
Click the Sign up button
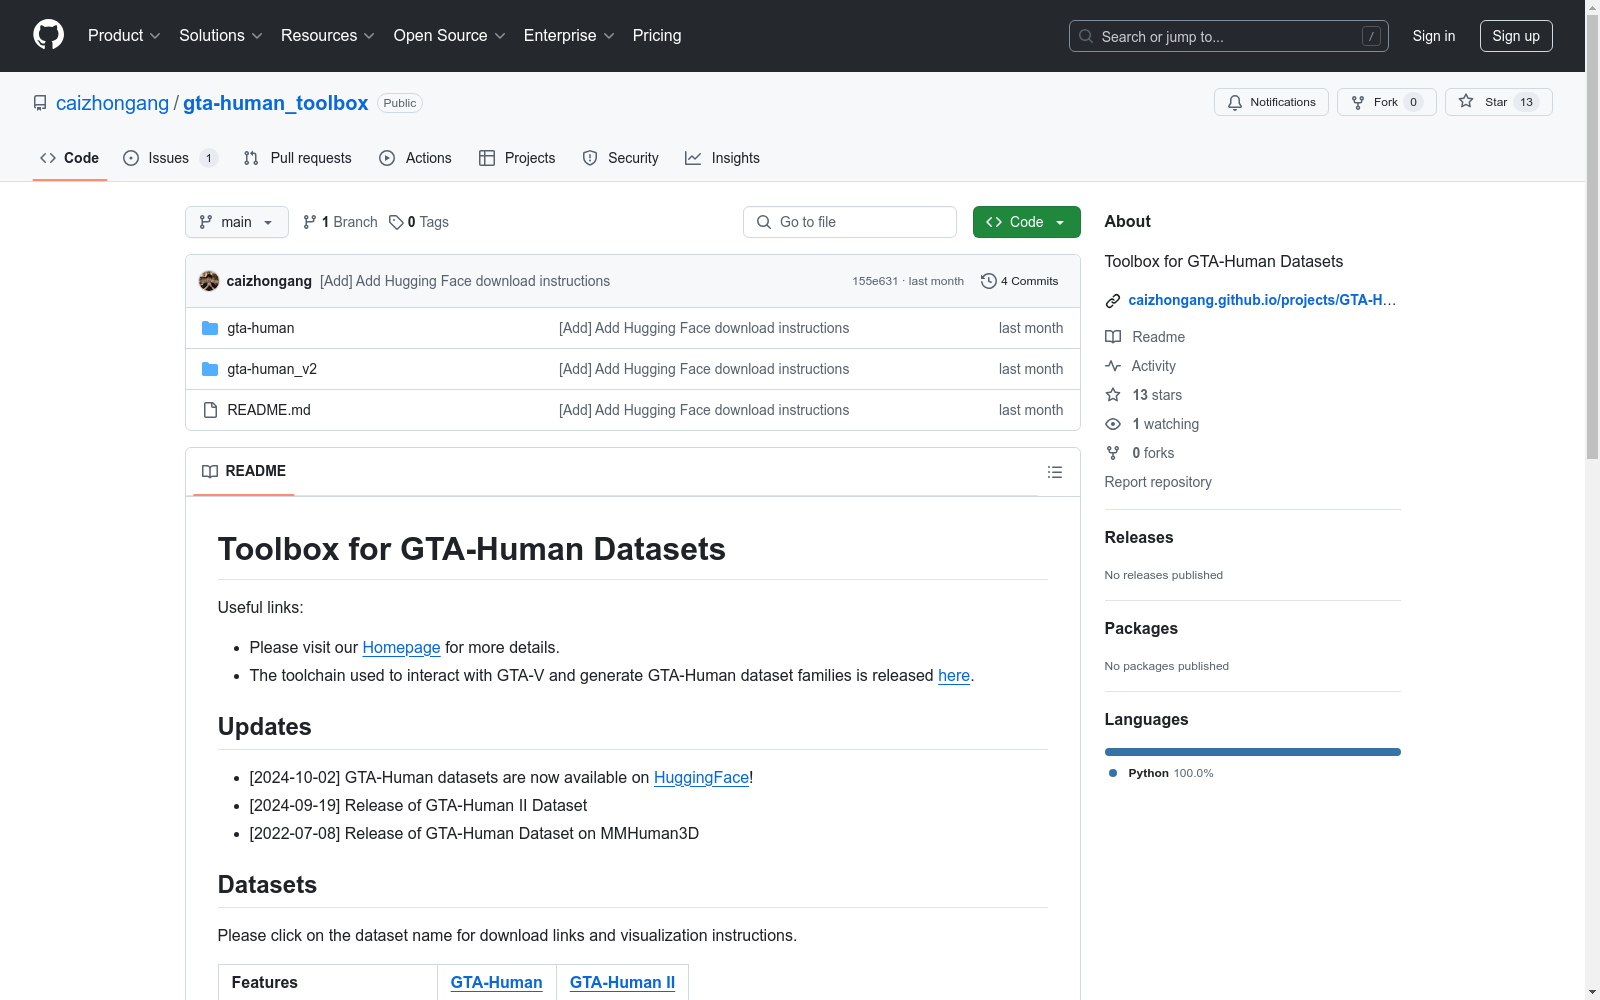pyautogui.click(x=1515, y=36)
